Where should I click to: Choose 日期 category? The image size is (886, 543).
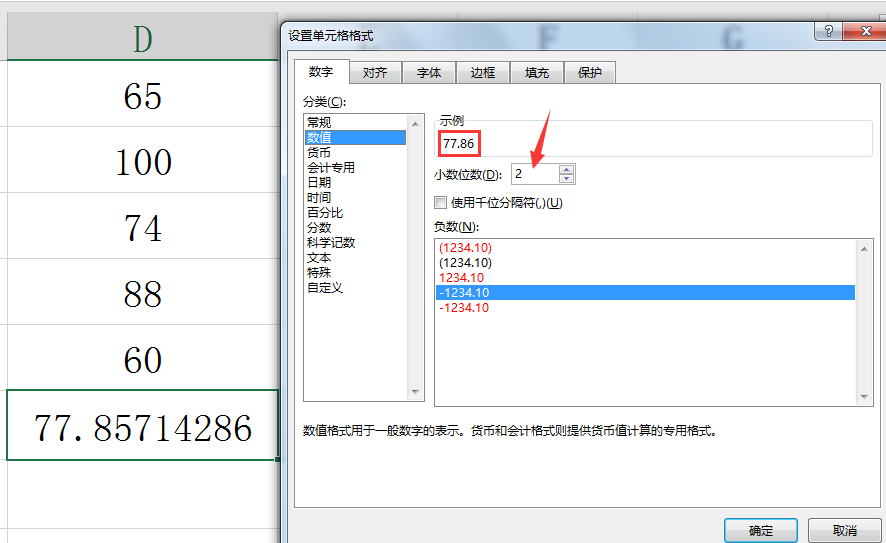[355, 183]
